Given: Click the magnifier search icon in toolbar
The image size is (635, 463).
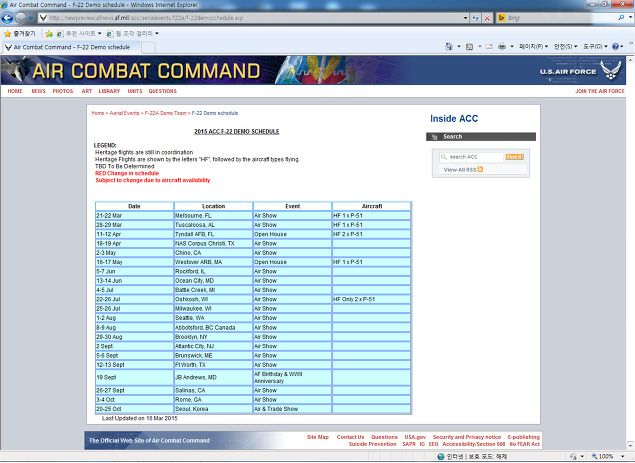Looking at the screenshot, I should pos(621,17).
